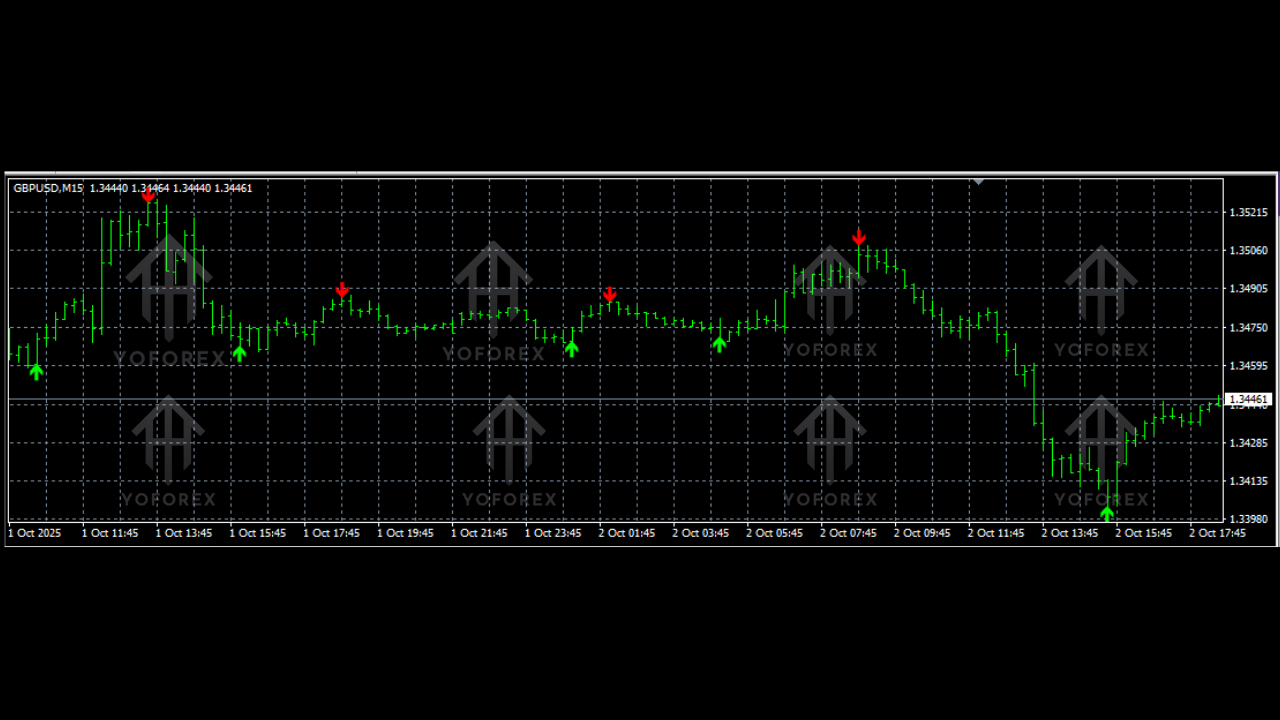Click the green up arrow near 1 Oct 15:45

(x=239, y=352)
